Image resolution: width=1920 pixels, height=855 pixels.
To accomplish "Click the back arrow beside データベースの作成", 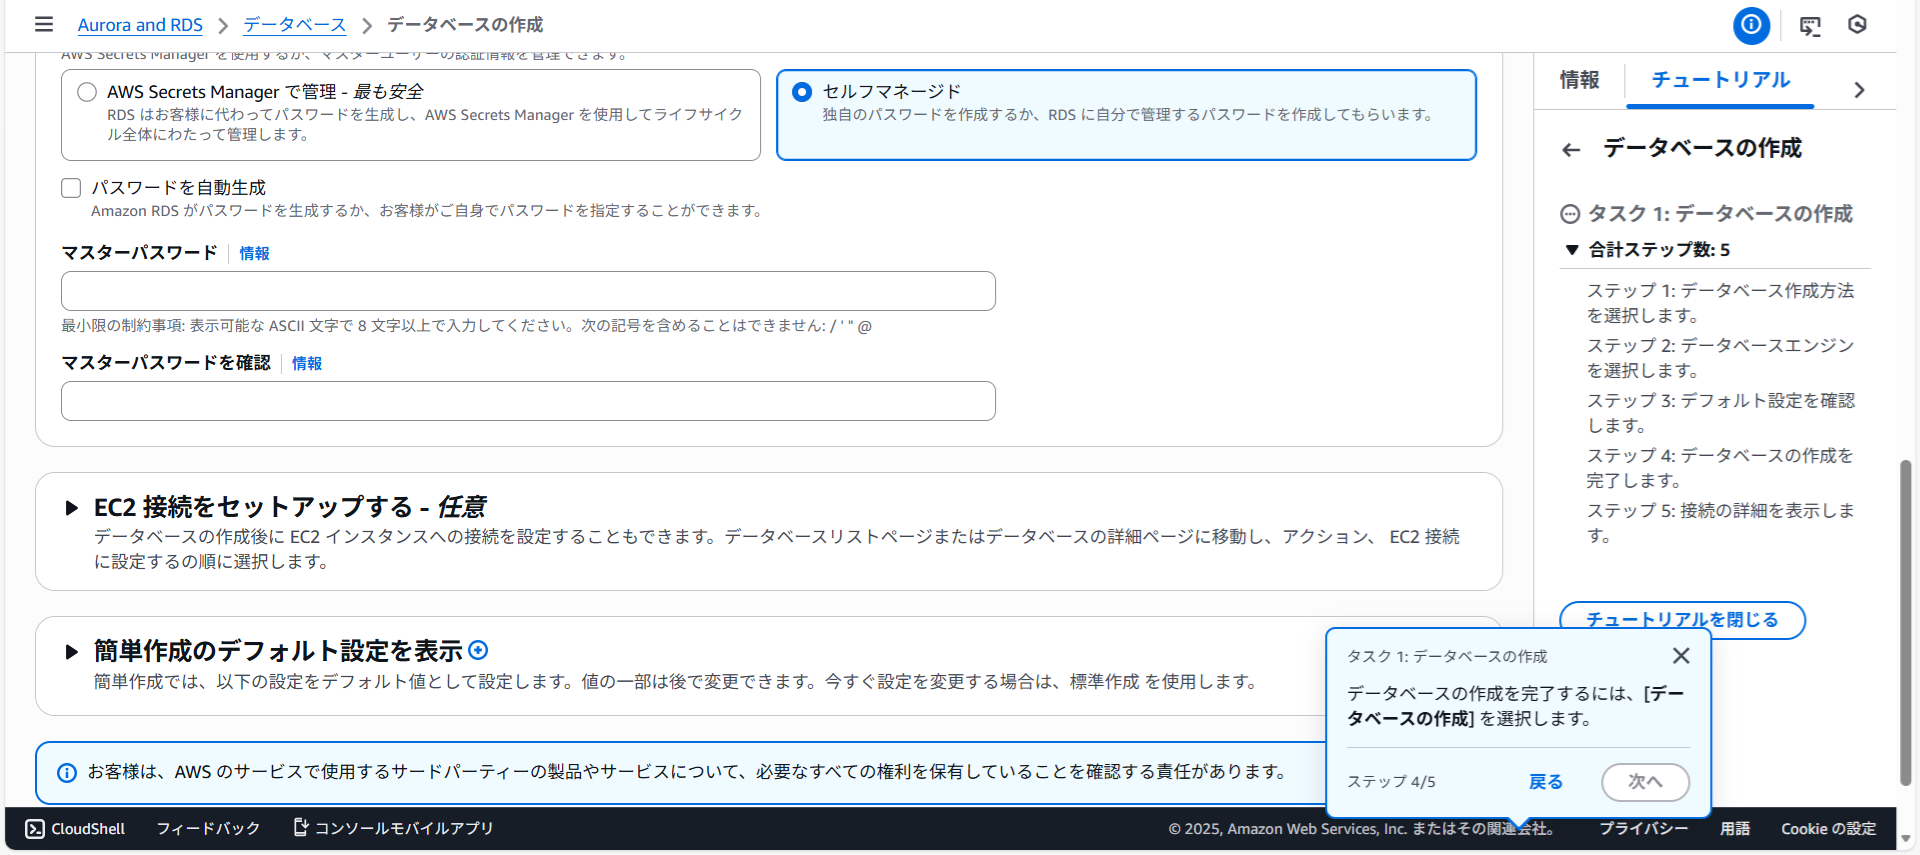I will tap(1571, 150).
